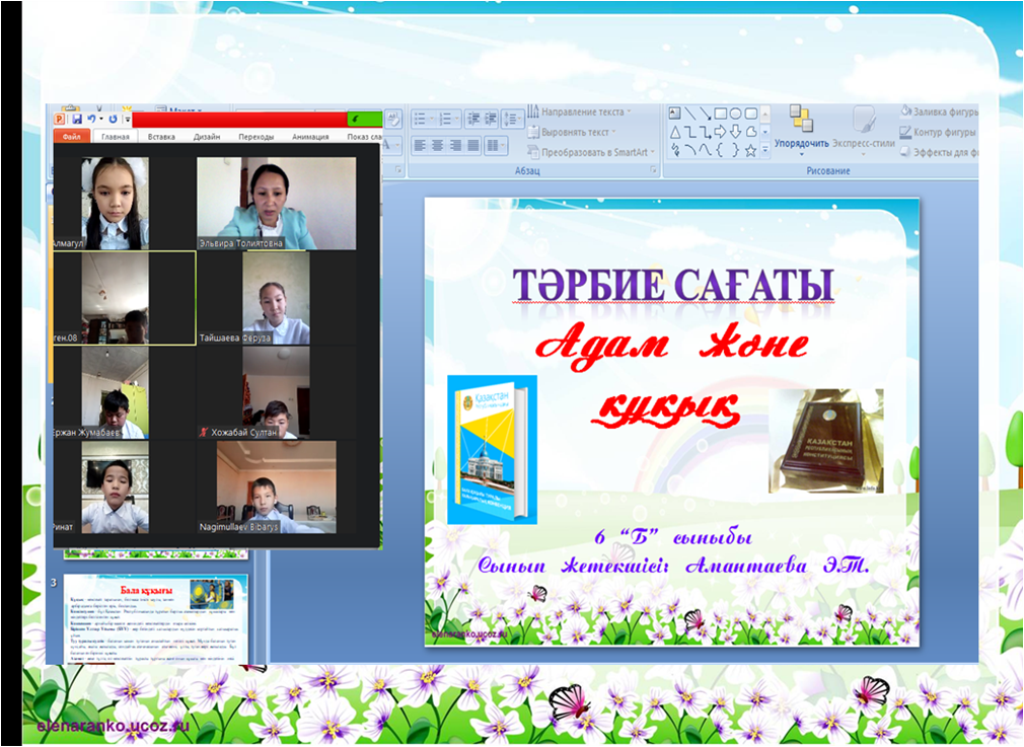Select the oval shape from shapes gallery

pos(736,113)
